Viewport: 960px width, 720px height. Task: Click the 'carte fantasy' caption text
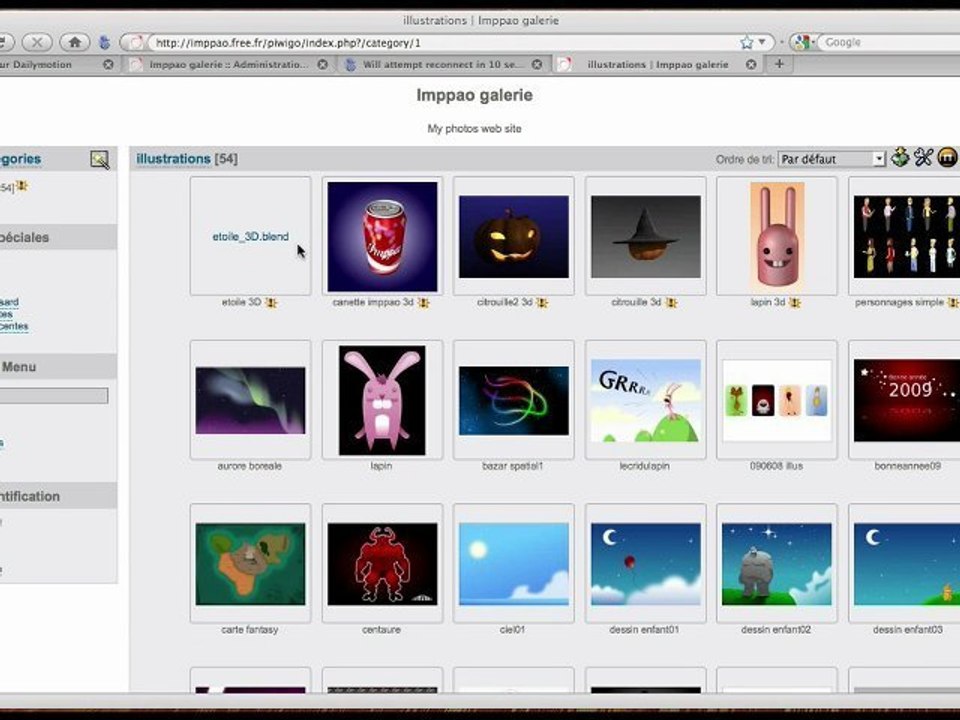[250, 629]
